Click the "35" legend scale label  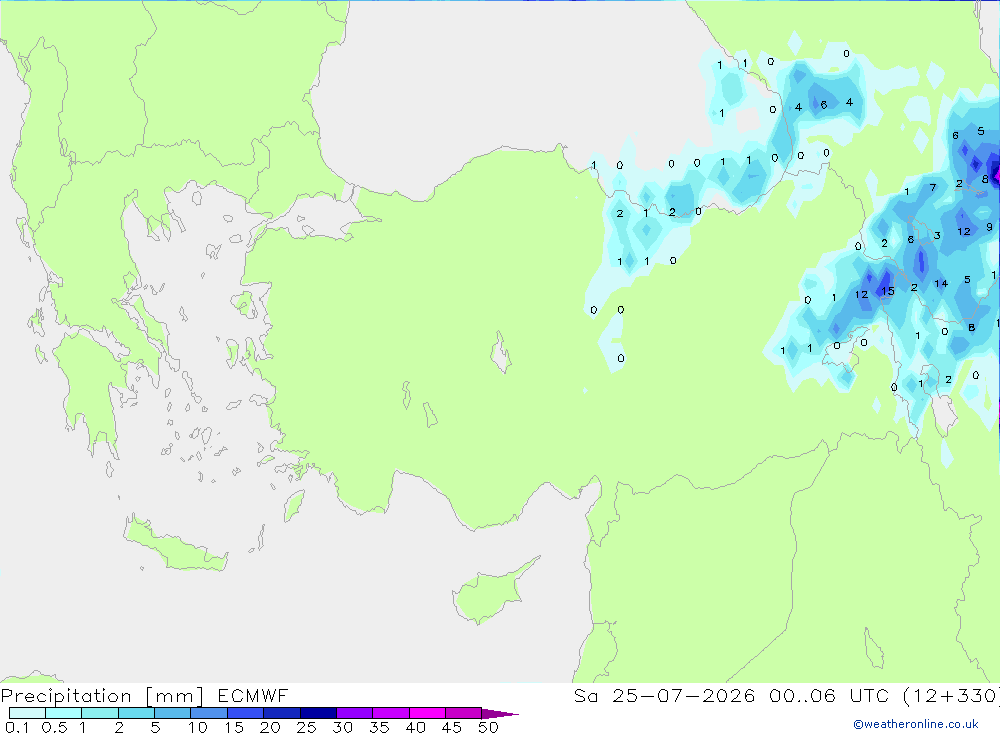pyautogui.click(x=379, y=727)
